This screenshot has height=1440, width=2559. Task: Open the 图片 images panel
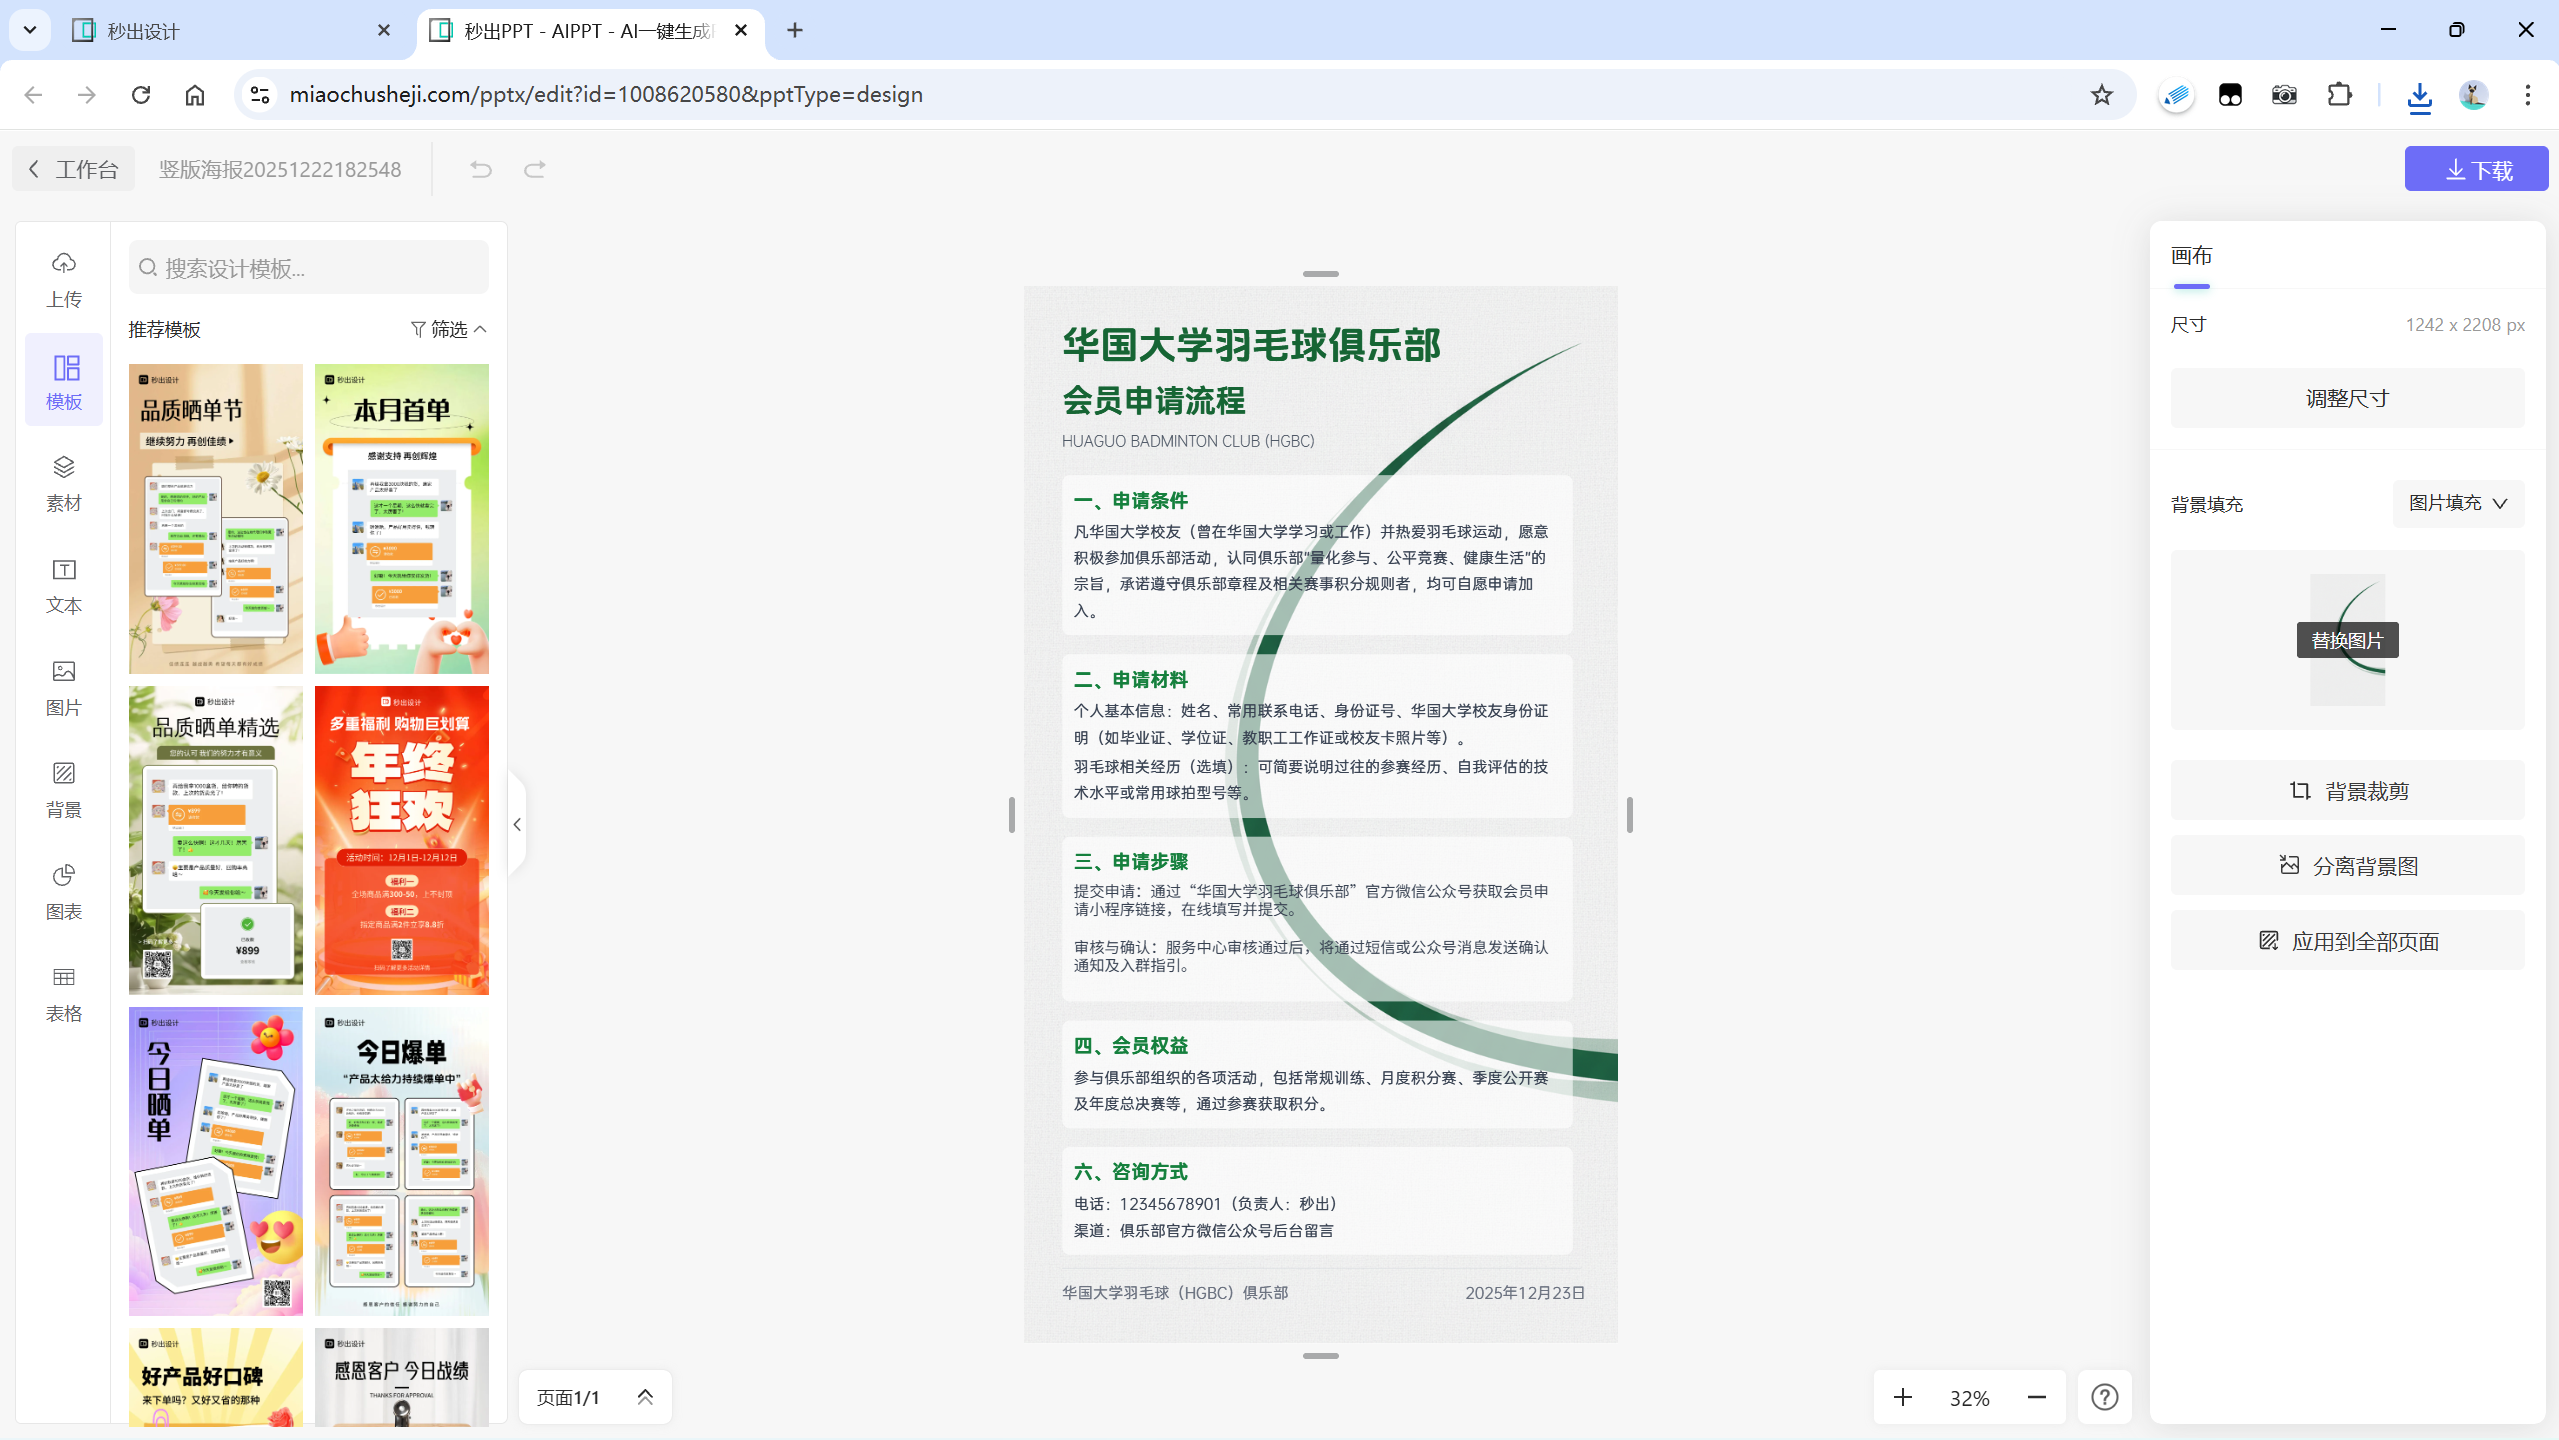[x=64, y=687]
